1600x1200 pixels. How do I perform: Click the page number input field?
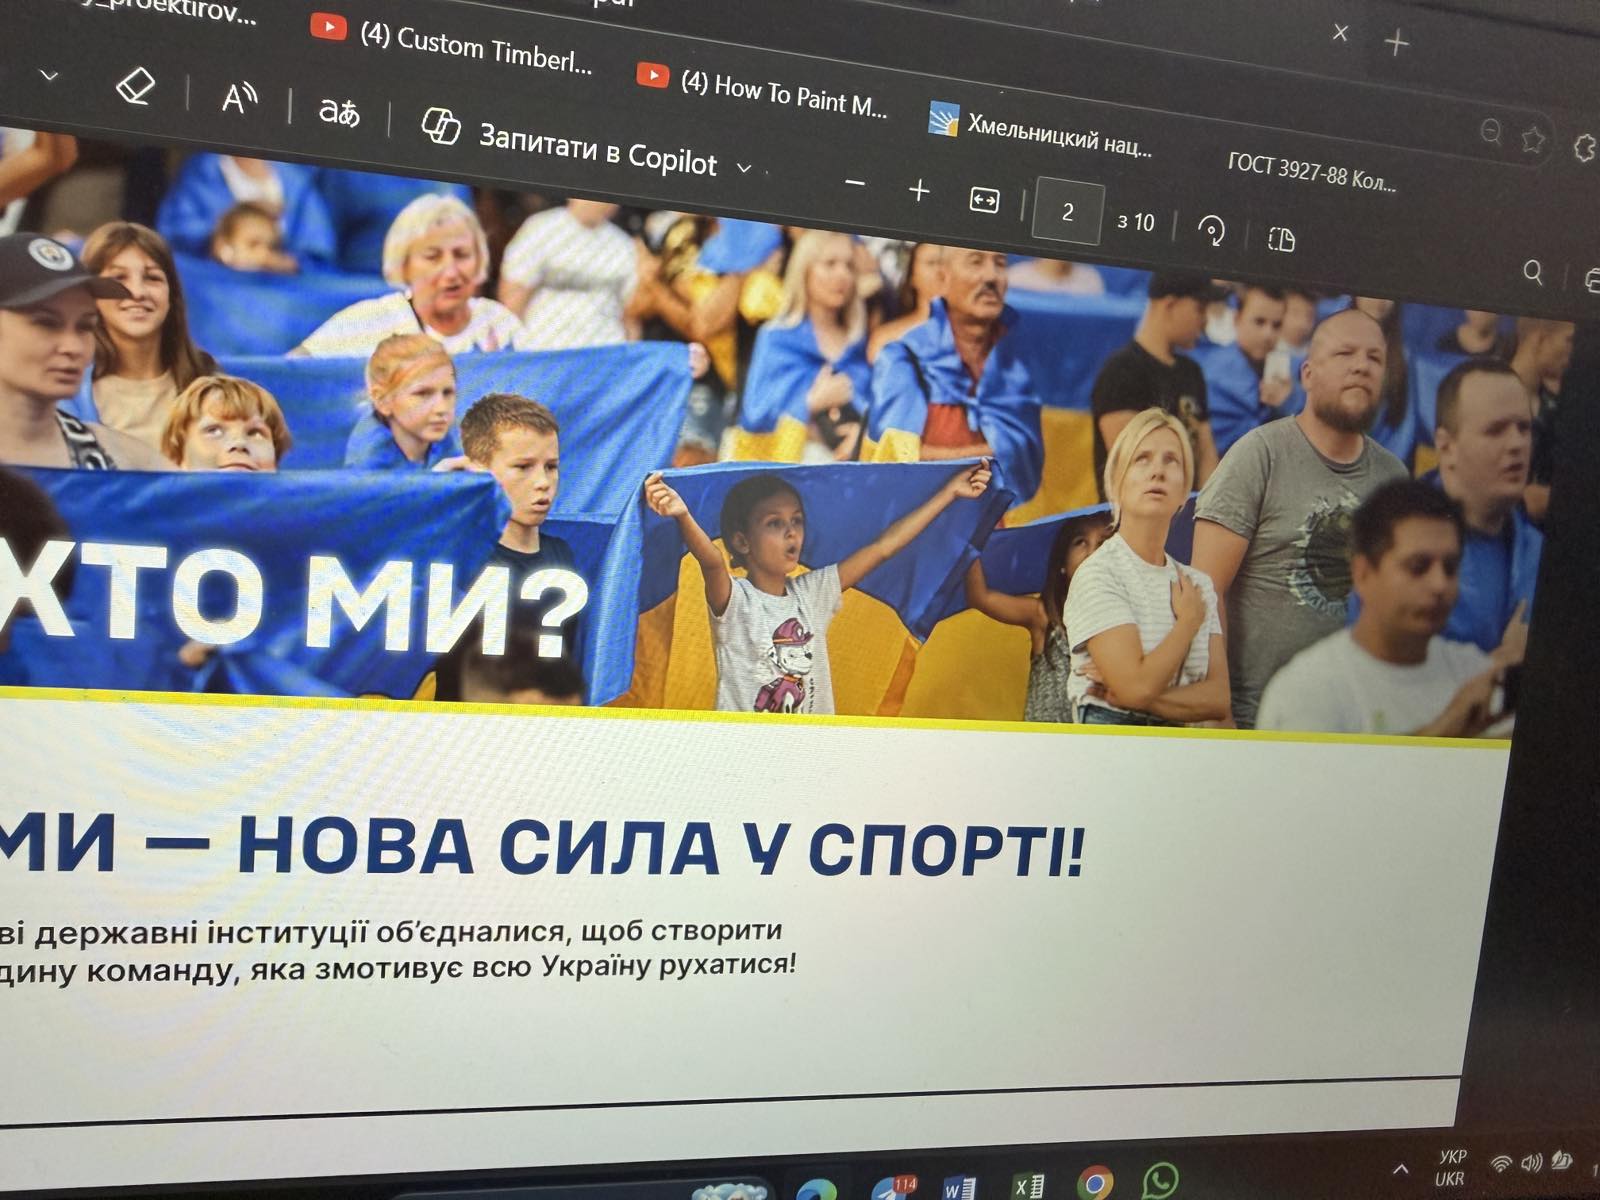[x=1067, y=212]
